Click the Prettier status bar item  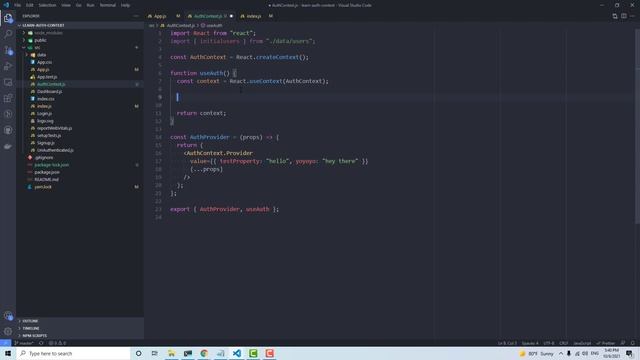[x=606, y=343]
